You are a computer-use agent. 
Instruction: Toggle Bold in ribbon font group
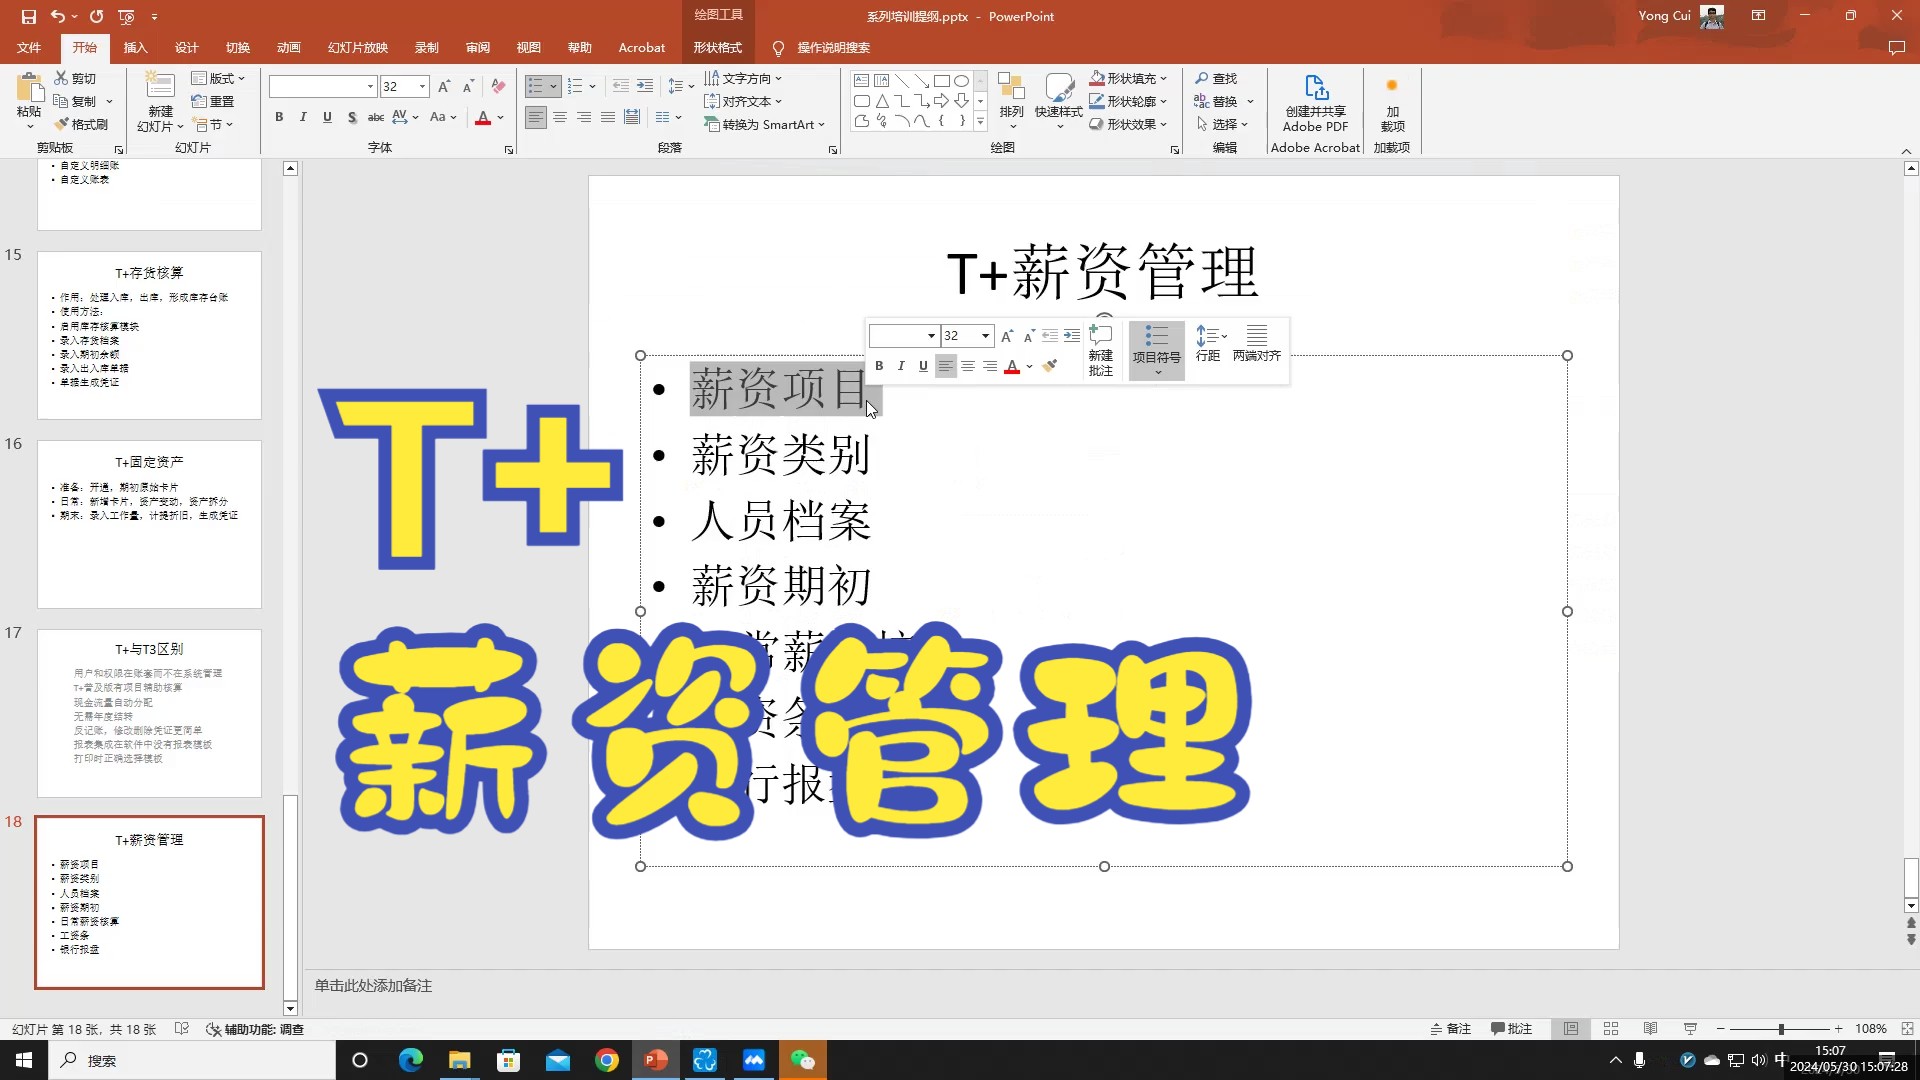[x=279, y=117]
